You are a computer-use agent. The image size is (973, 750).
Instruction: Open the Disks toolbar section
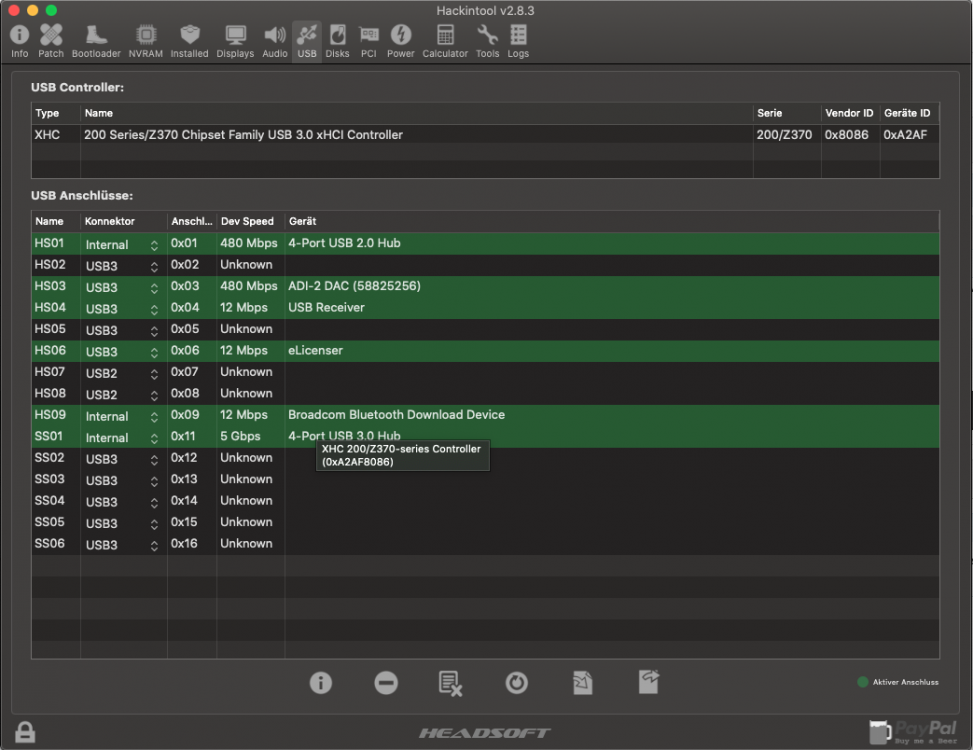pos(338,41)
